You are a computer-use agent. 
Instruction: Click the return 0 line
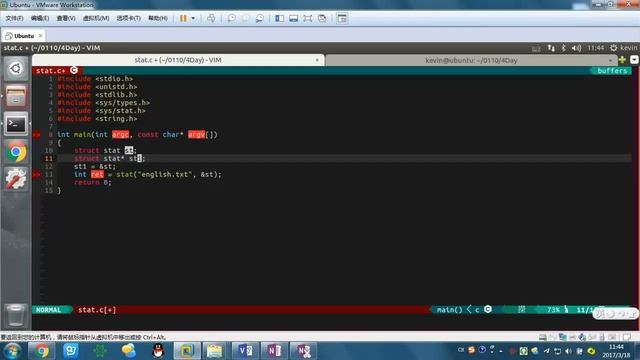click(93, 182)
